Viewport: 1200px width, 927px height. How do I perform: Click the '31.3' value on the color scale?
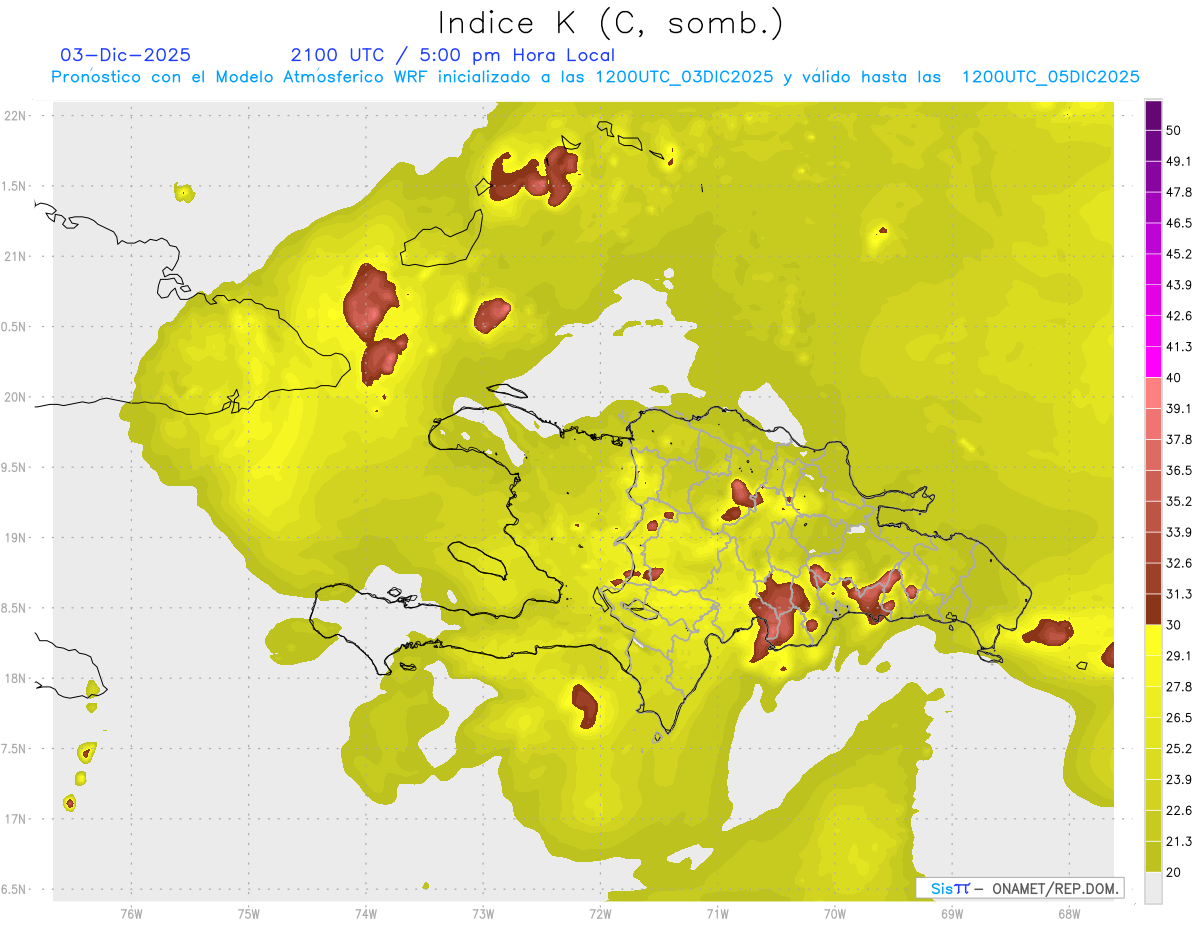(1178, 594)
